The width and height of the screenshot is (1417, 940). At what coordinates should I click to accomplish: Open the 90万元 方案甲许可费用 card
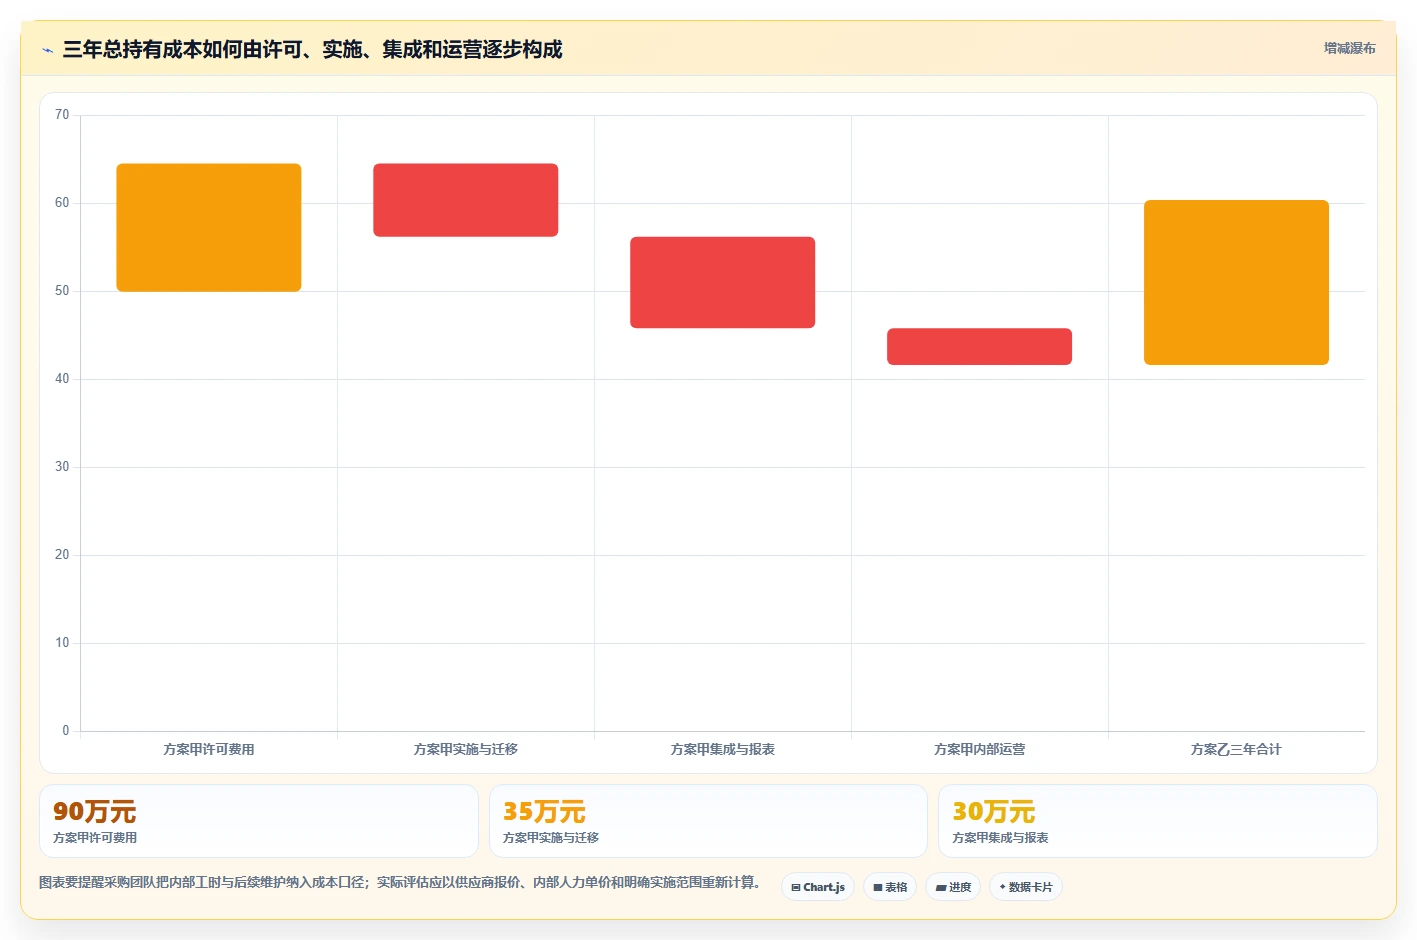pos(259,821)
